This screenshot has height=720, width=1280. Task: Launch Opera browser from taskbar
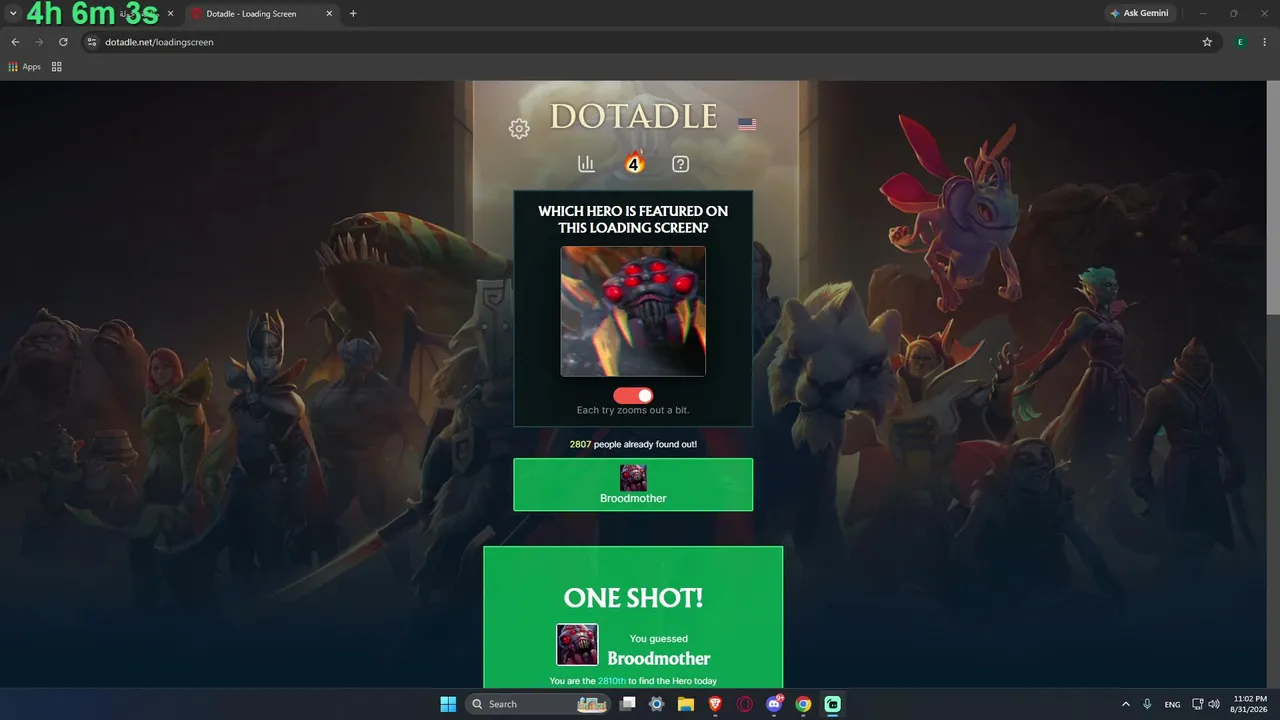pos(745,704)
